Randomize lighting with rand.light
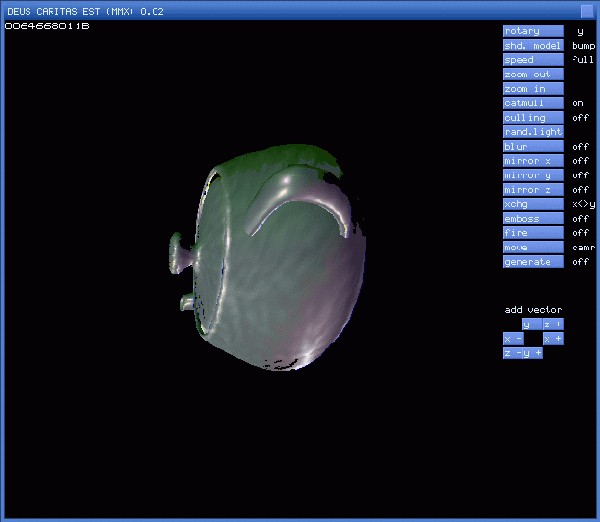The image size is (600, 522). (533, 132)
